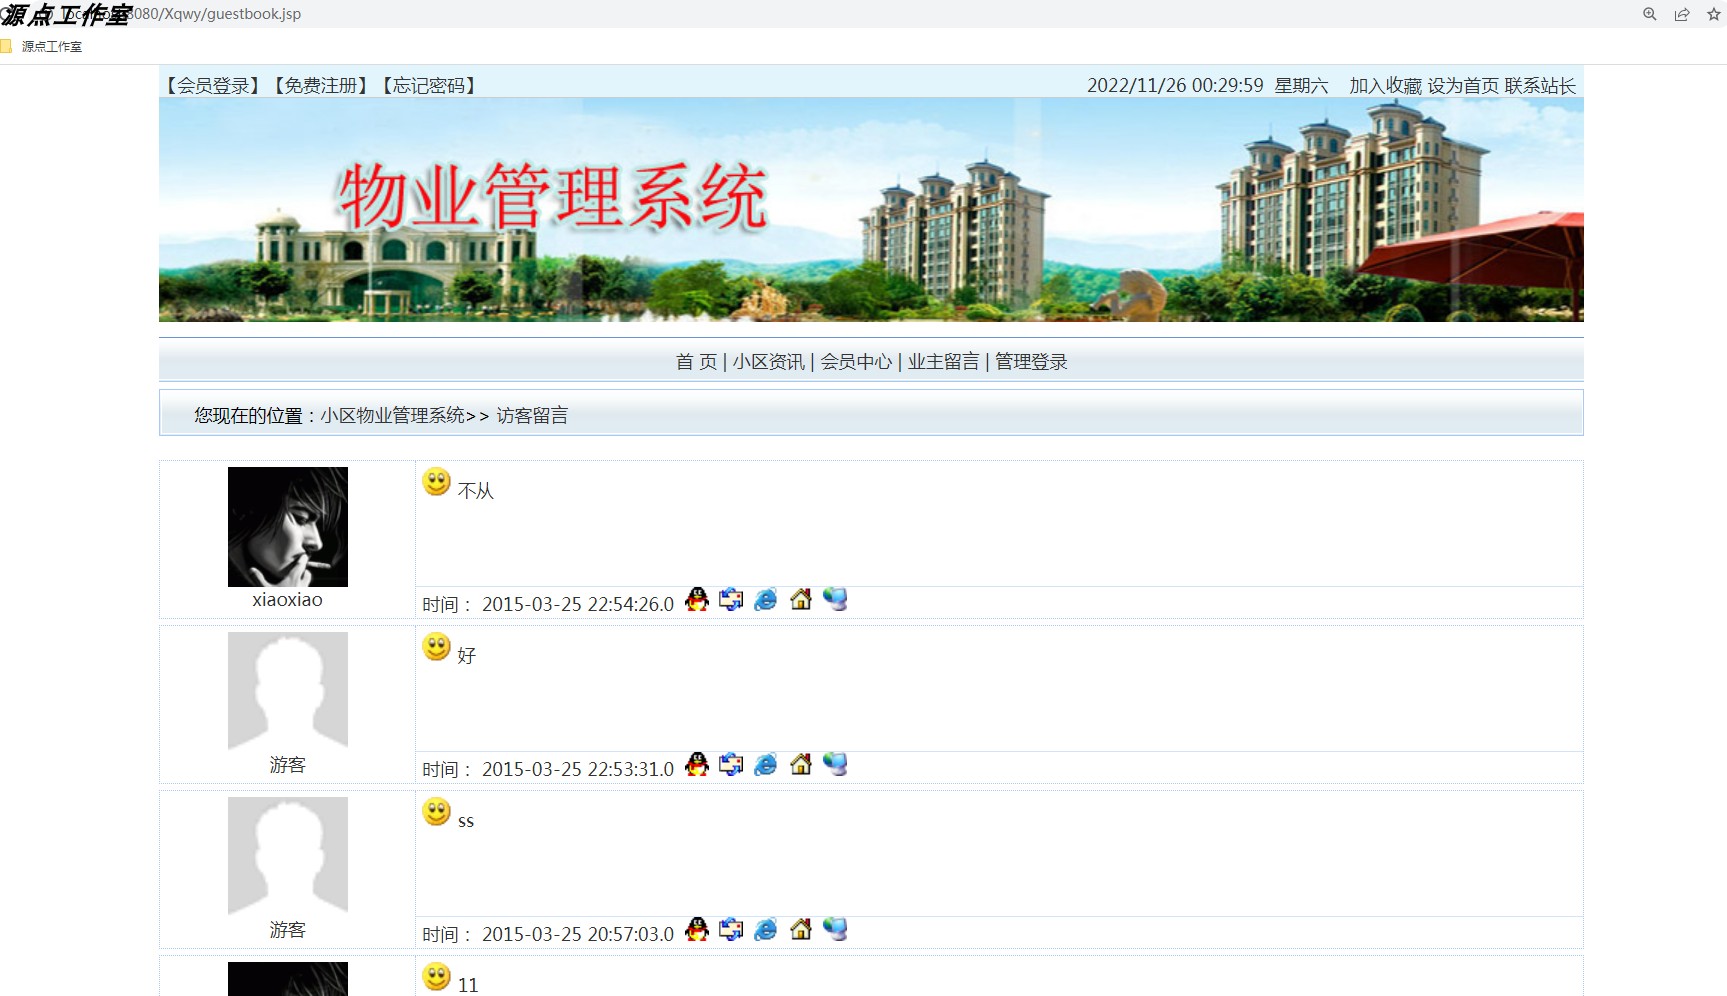The width and height of the screenshot is (1727, 996).
Task: Click guest avatar beside message ss
Action: pos(288,857)
